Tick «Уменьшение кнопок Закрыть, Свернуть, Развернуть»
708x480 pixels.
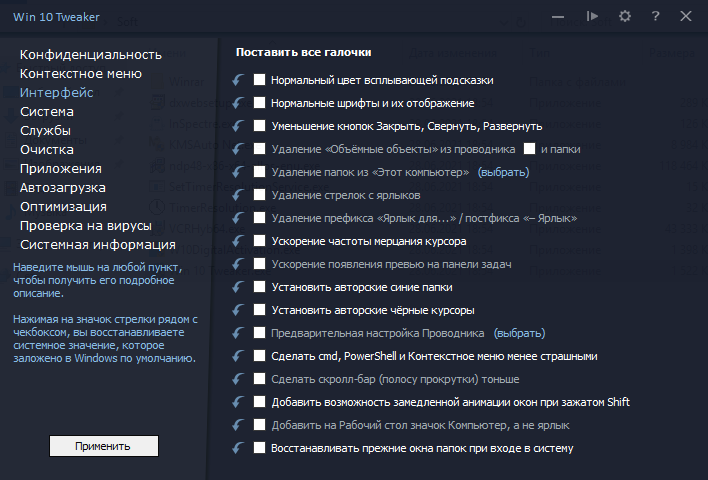(x=259, y=126)
